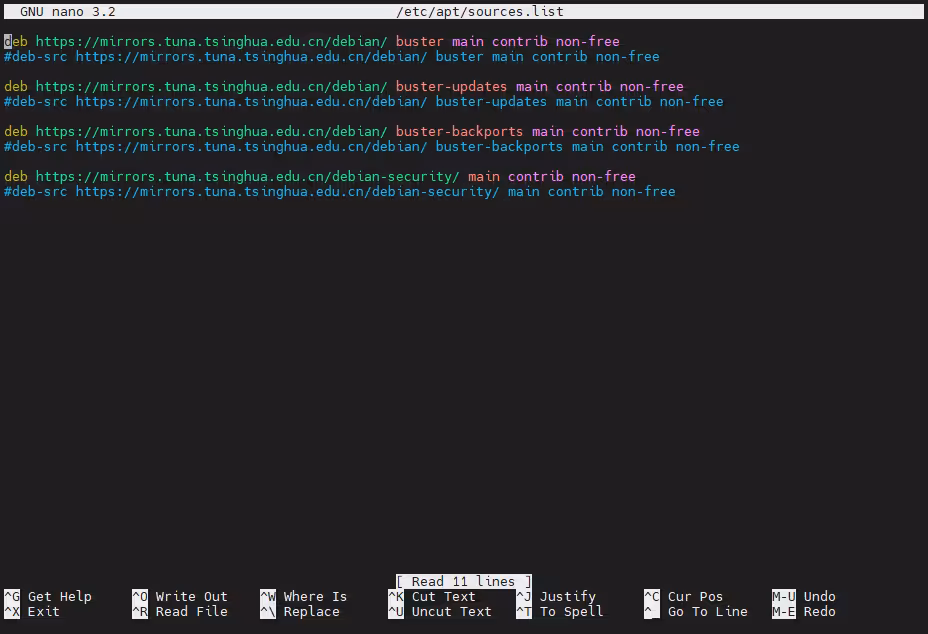Viewport: 928px width, 634px height.
Task: Click '#deb-src' on the debian-security line
Action: pos(36,192)
